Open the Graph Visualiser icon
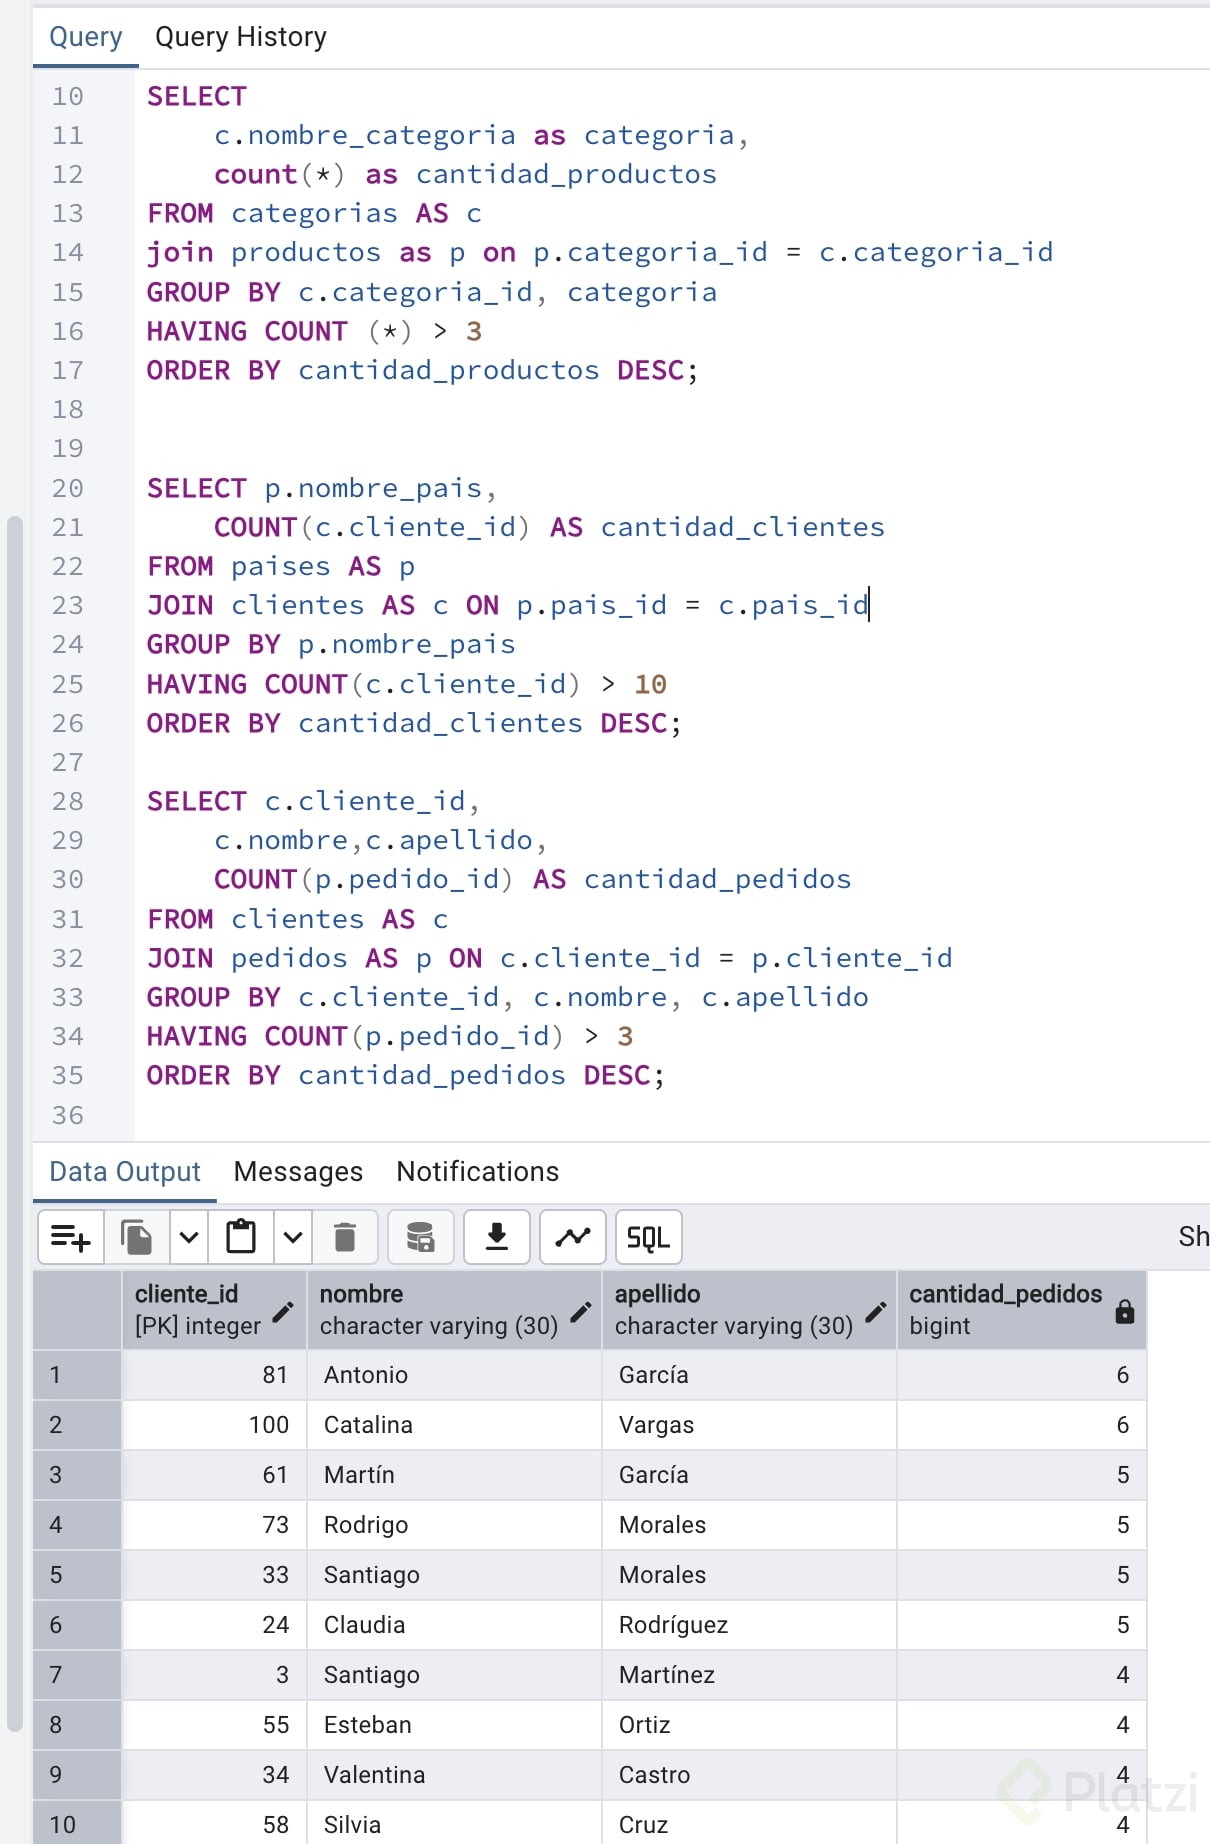 coord(573,1237)
